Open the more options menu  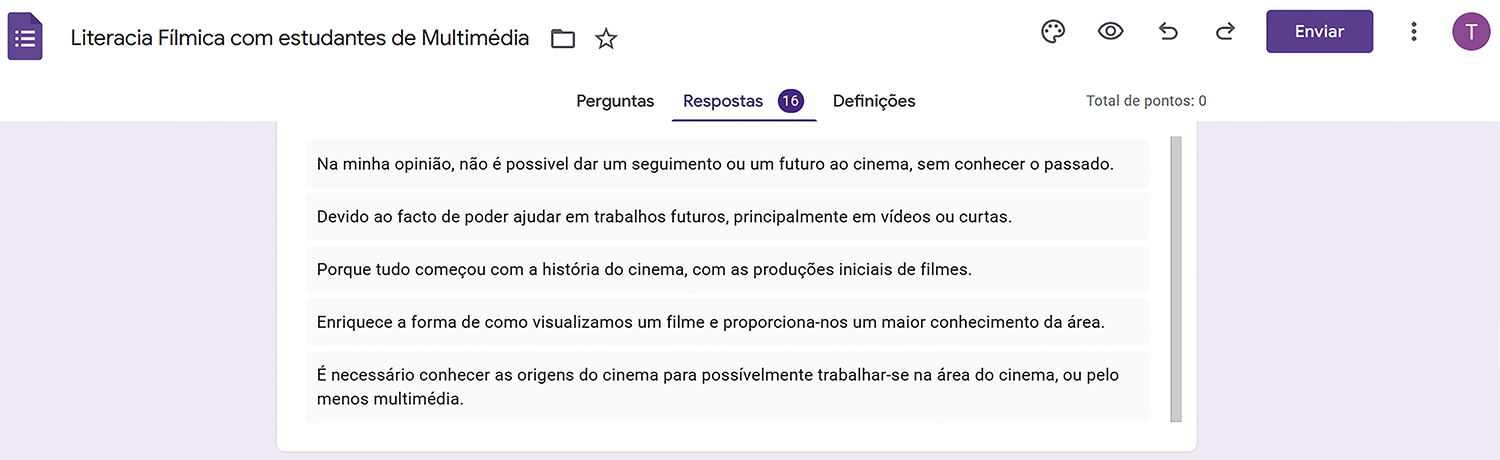[x=1413, y=32]
